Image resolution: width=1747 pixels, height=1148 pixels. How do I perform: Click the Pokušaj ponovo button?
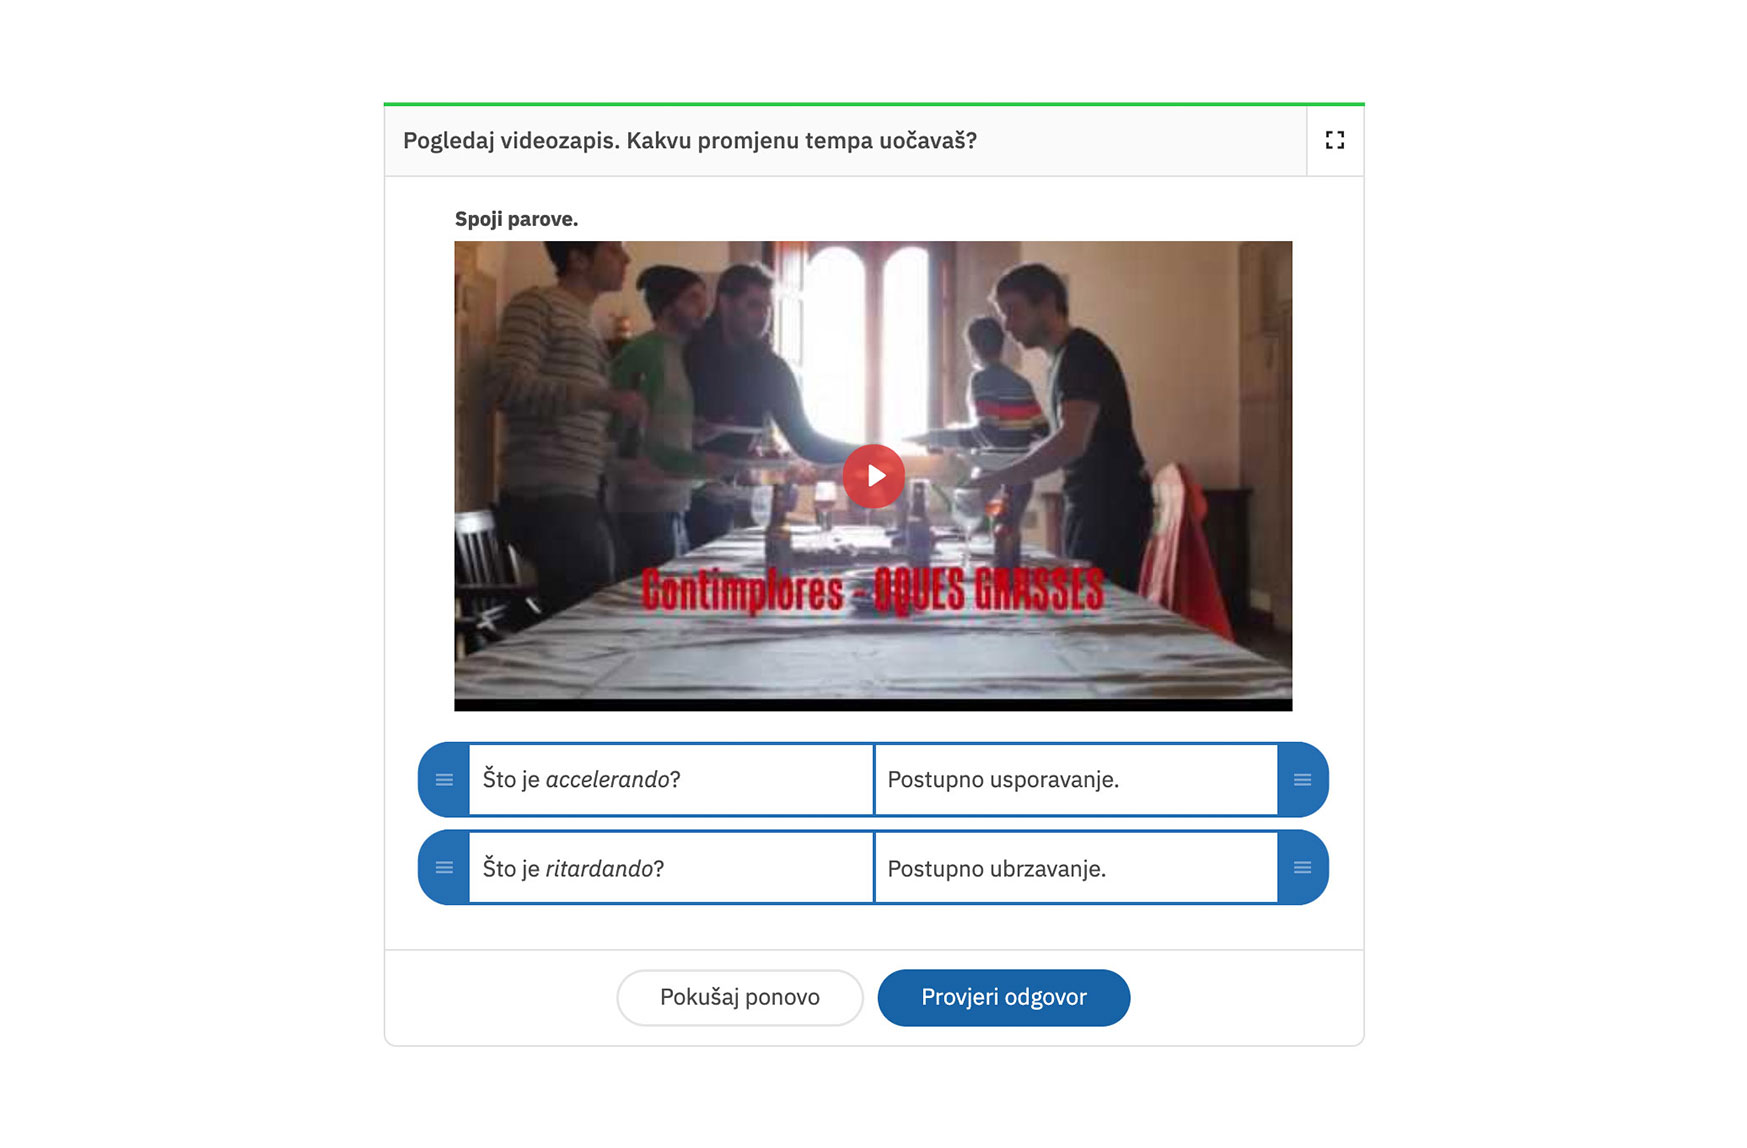[x=740, y=997]
